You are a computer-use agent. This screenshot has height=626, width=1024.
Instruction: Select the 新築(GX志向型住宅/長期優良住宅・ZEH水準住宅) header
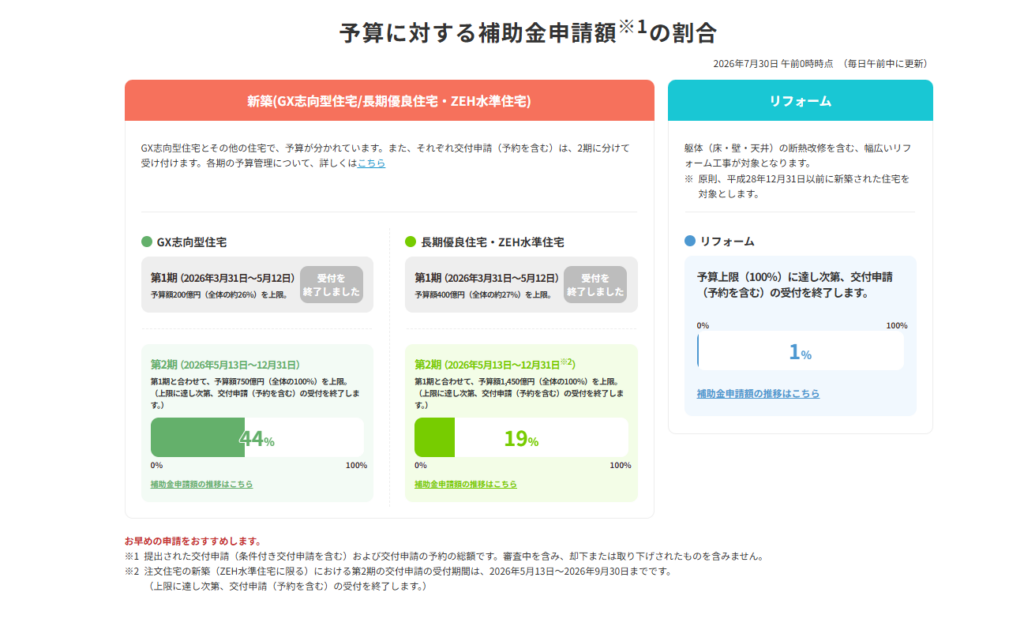pyautogui.click(x=389, y=101)
